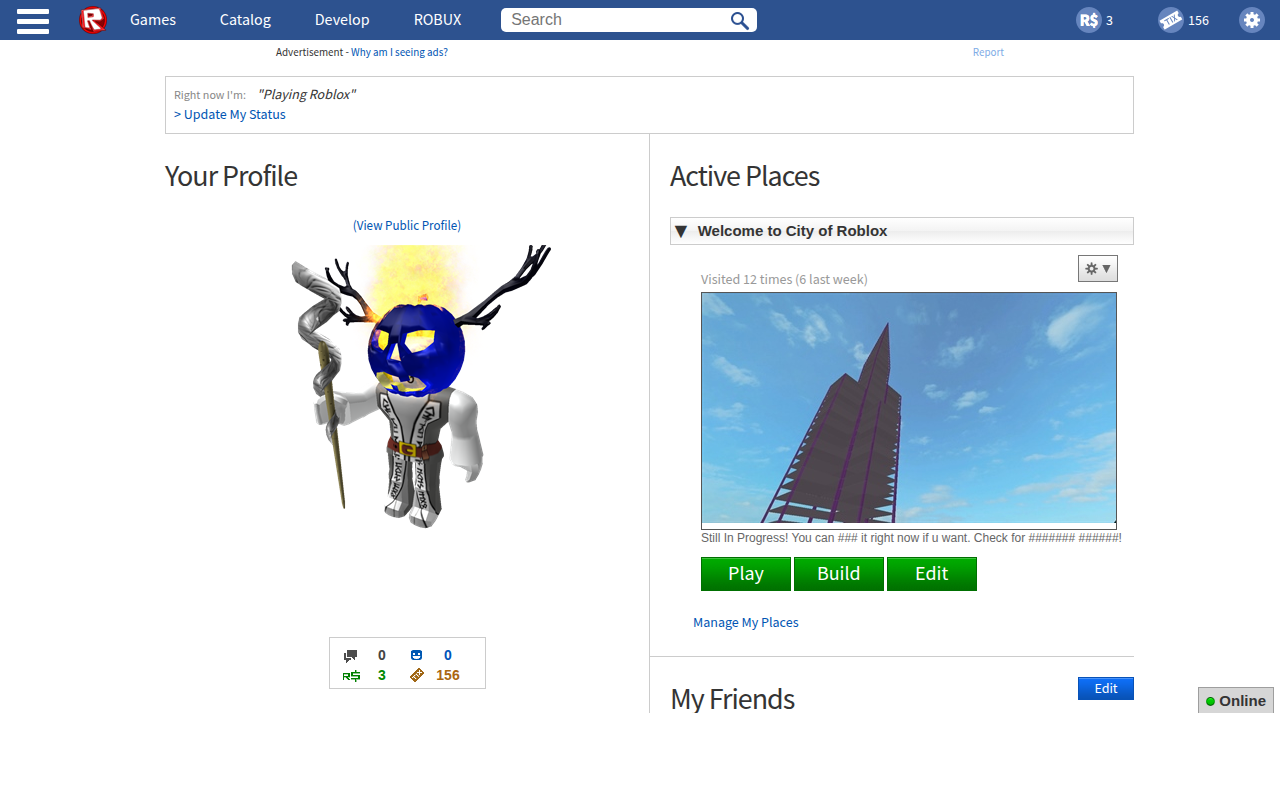
Task: Open the place settings gear dropdown
Action: 1098,269
